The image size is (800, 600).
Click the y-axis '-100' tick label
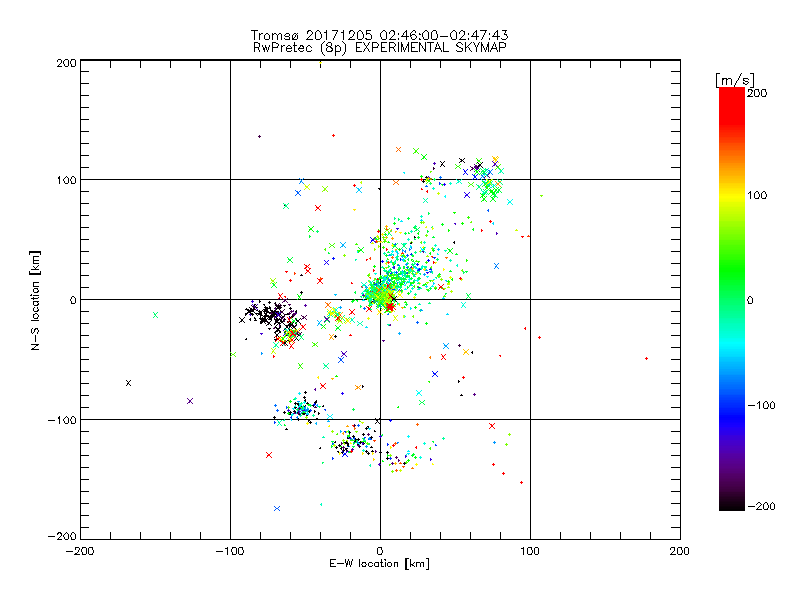point(62,420)
